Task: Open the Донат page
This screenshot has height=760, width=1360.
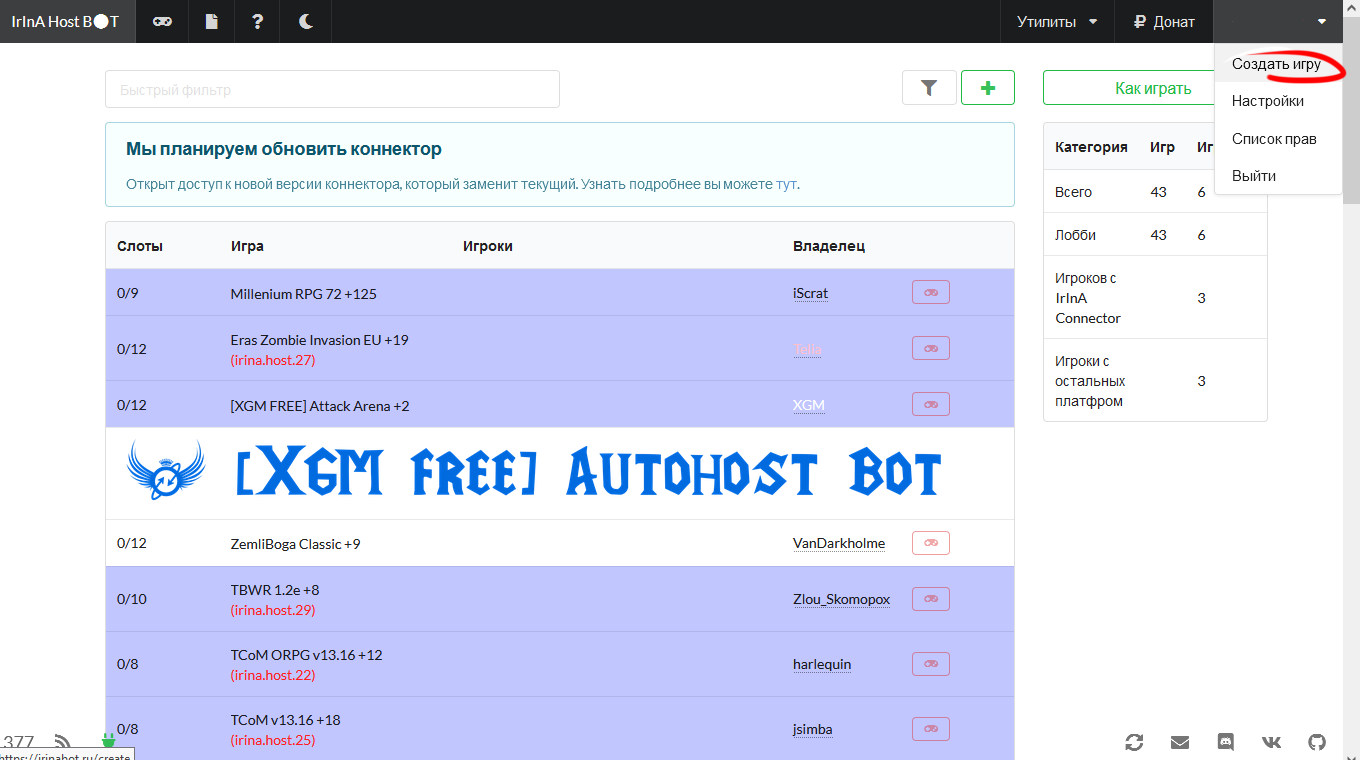Action: pos(1164,21)
